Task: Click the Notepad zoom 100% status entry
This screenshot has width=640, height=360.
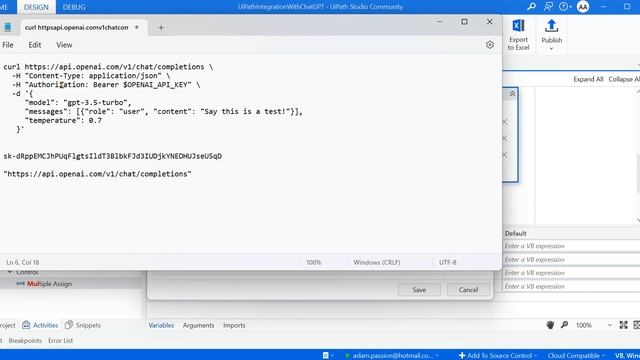Action: tap(313, 262)
